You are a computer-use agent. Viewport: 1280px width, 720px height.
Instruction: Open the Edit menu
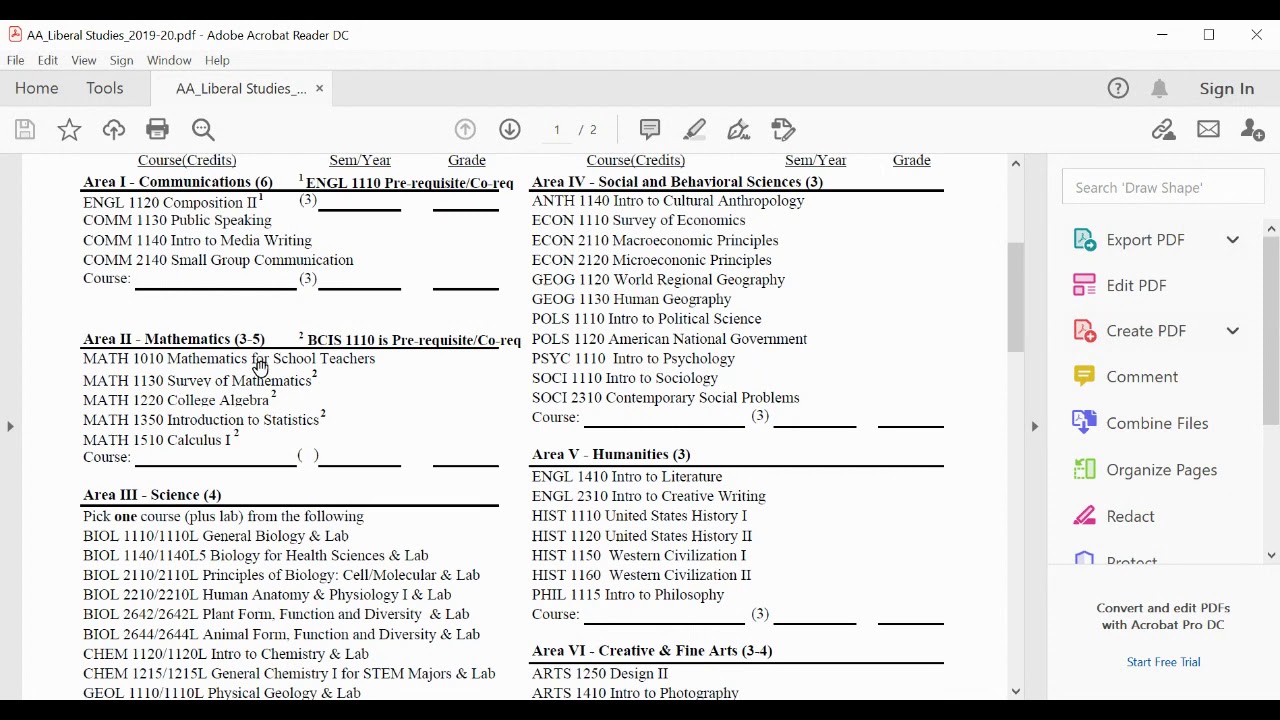tap(47, 61)
